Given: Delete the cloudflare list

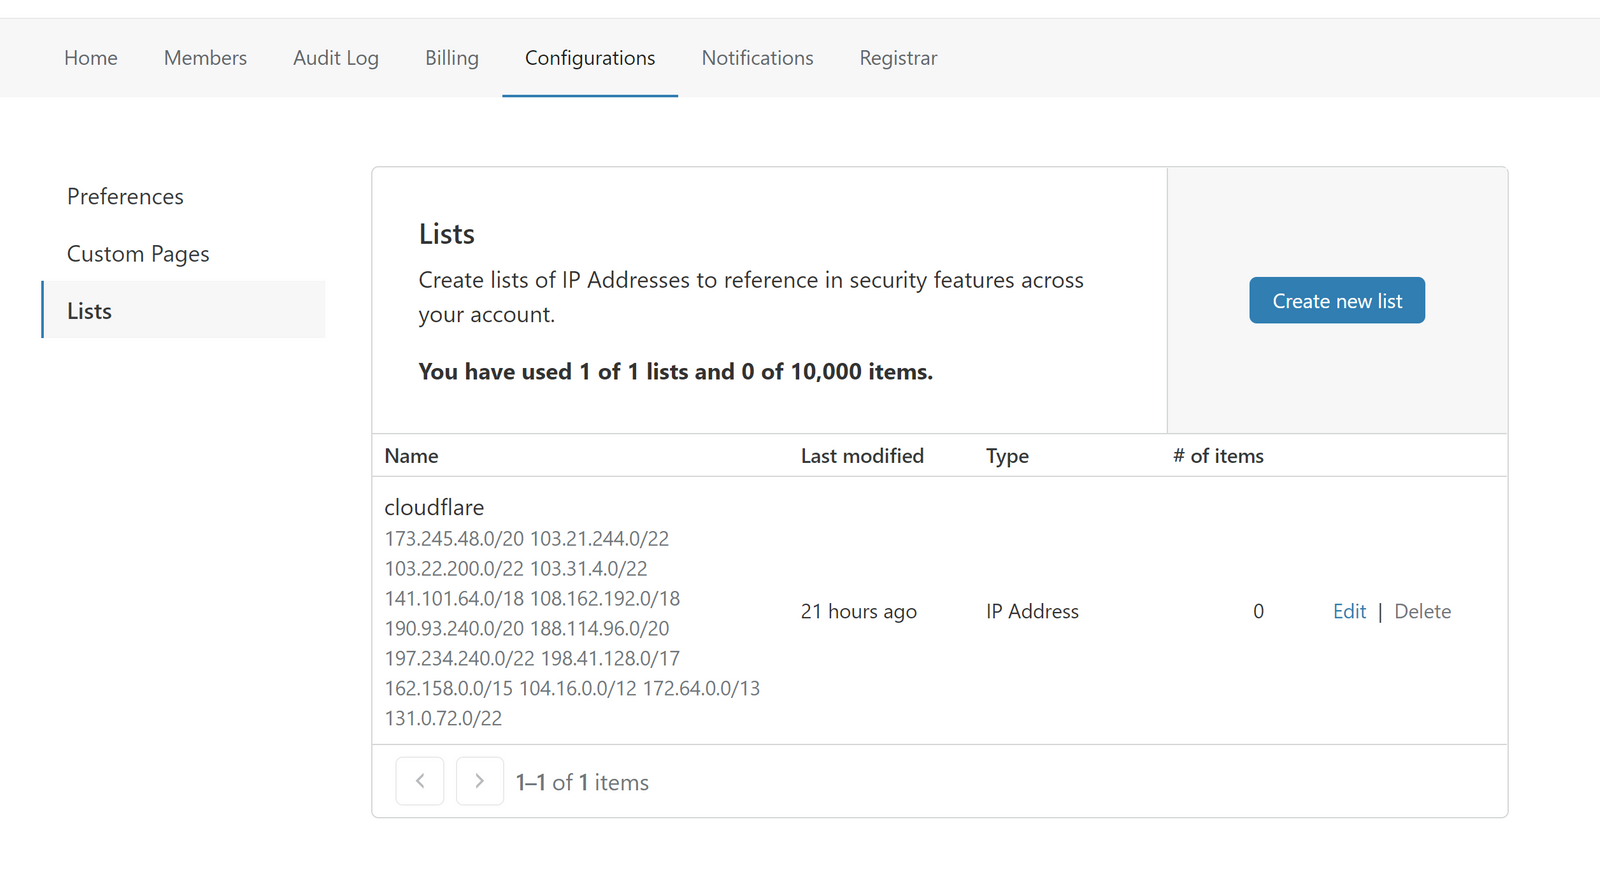Looking at the screenshot, I should [x=1422, y=611].
